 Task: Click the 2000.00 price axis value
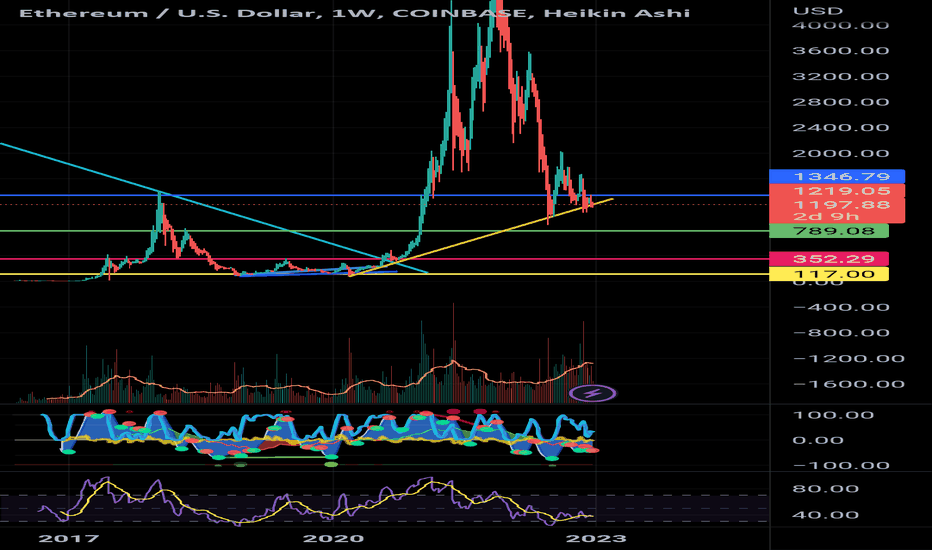[840, 153]
